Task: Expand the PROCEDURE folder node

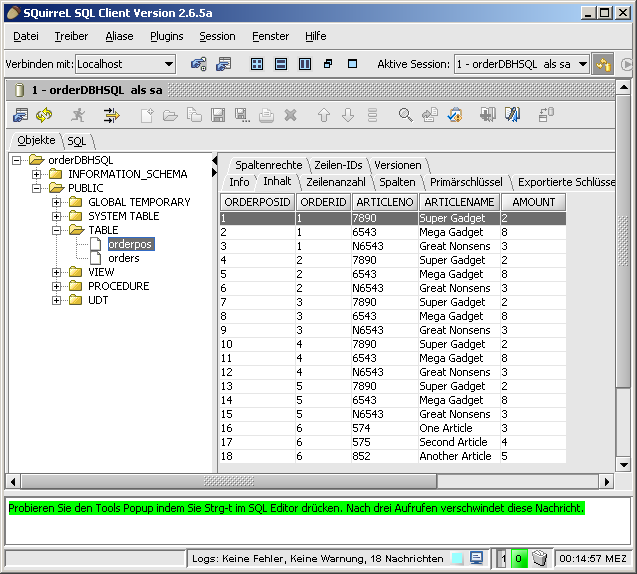Action: tap(57, 286)
